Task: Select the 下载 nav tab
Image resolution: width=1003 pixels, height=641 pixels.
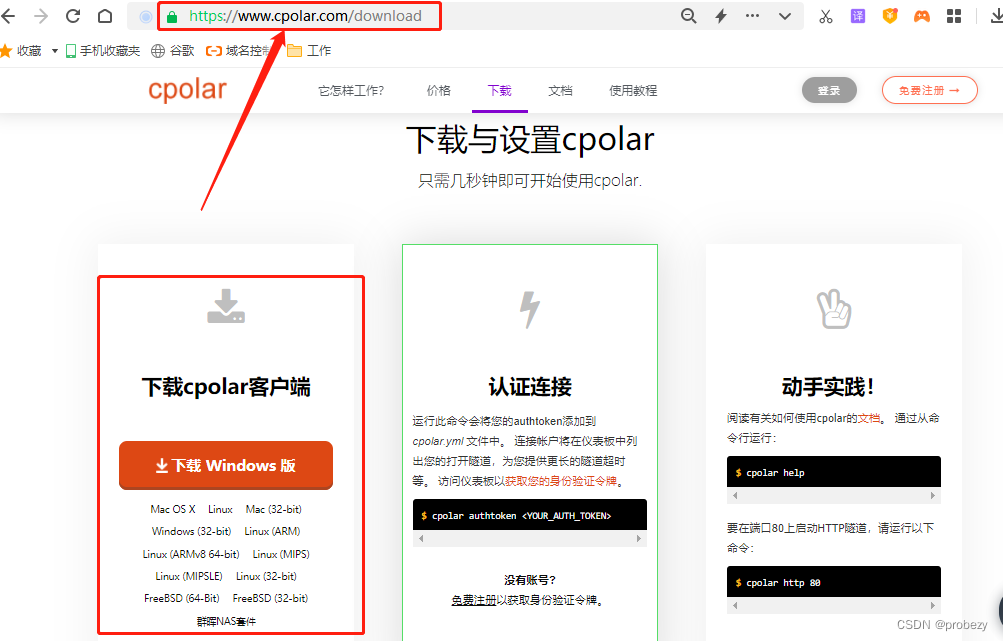Action: coord(500,91)
